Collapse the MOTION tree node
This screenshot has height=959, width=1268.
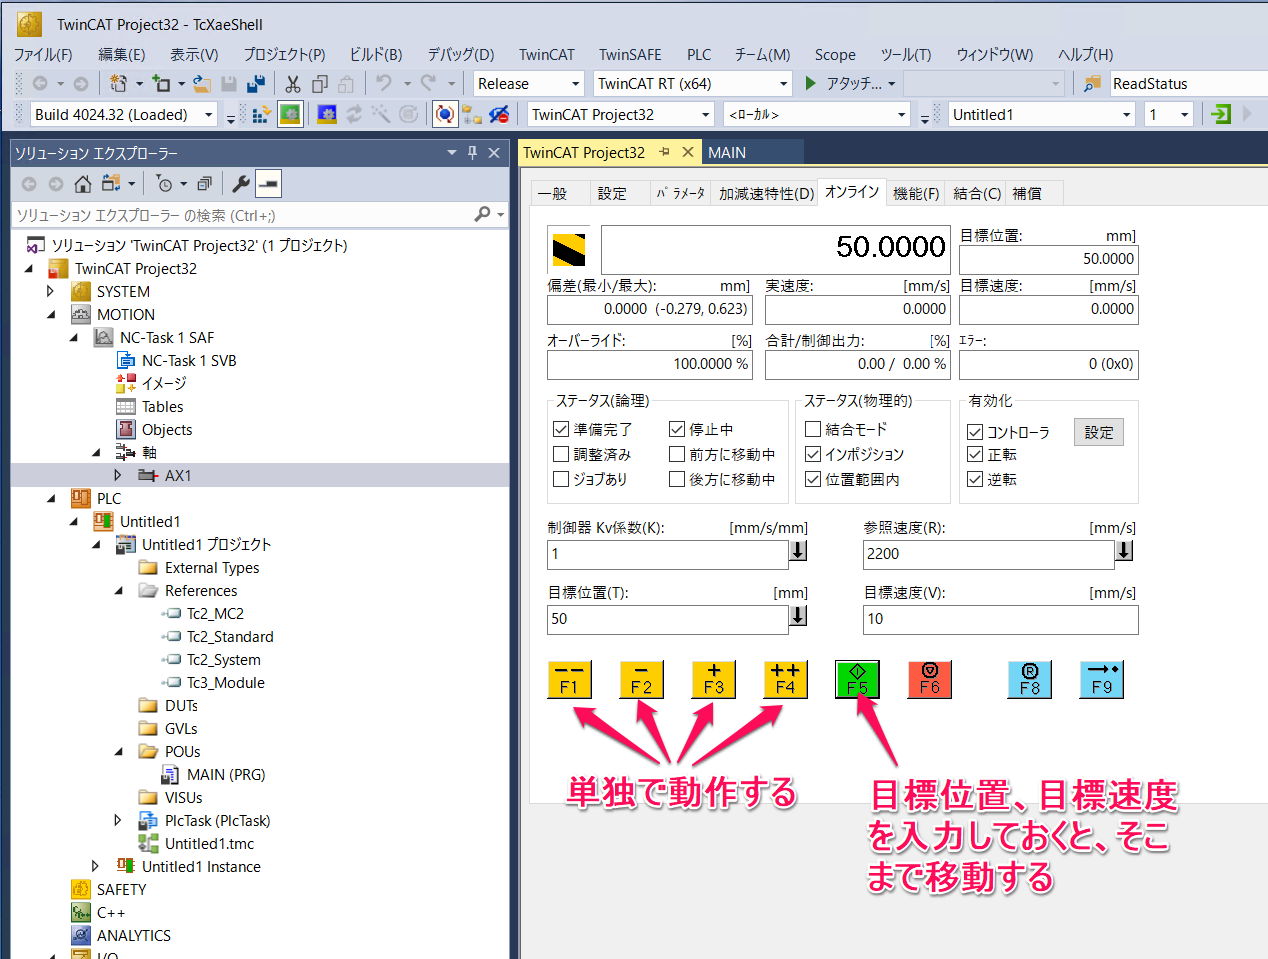pos(51,314)
